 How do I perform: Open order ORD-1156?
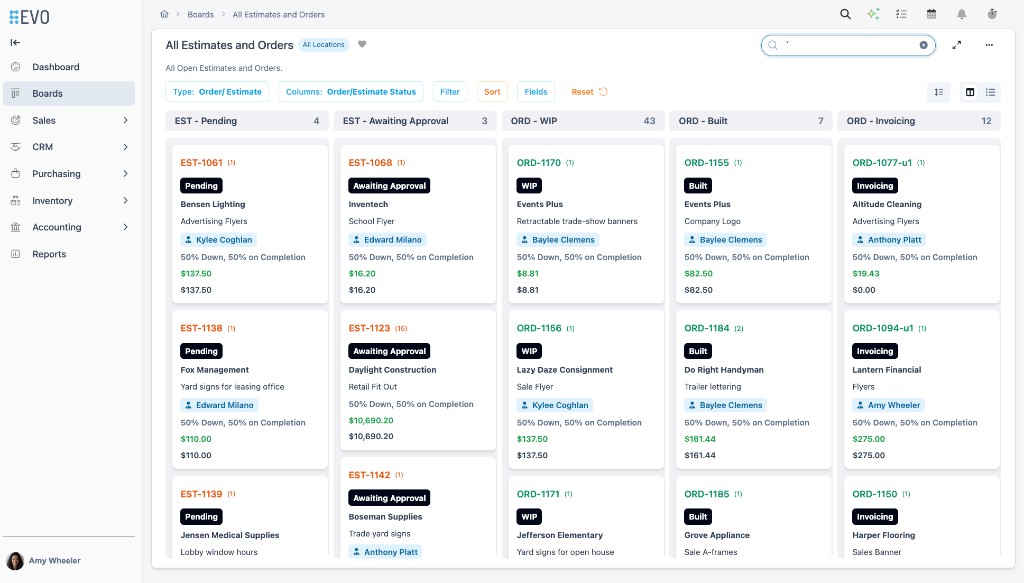pyautogui.click(x=539, y=328)
